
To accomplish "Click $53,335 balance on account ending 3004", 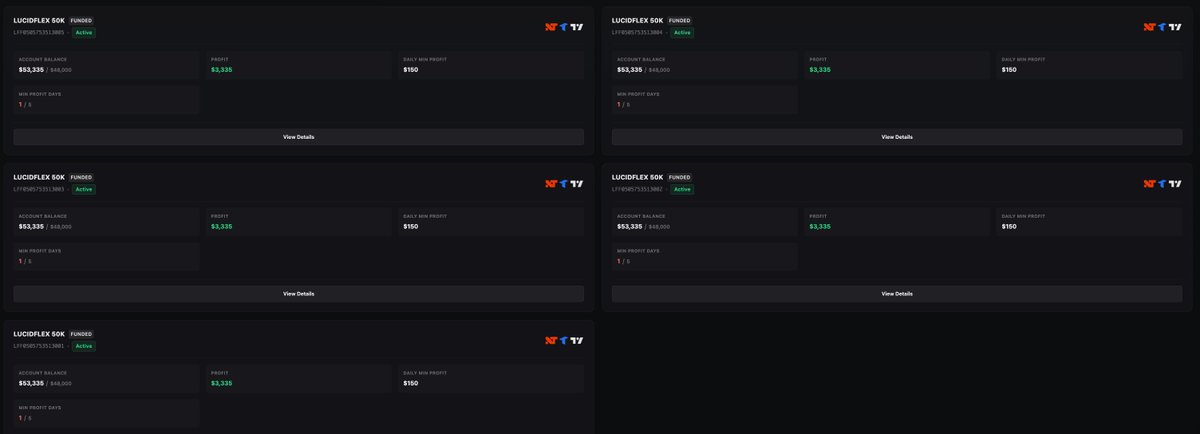I will (x=630, y=70).
